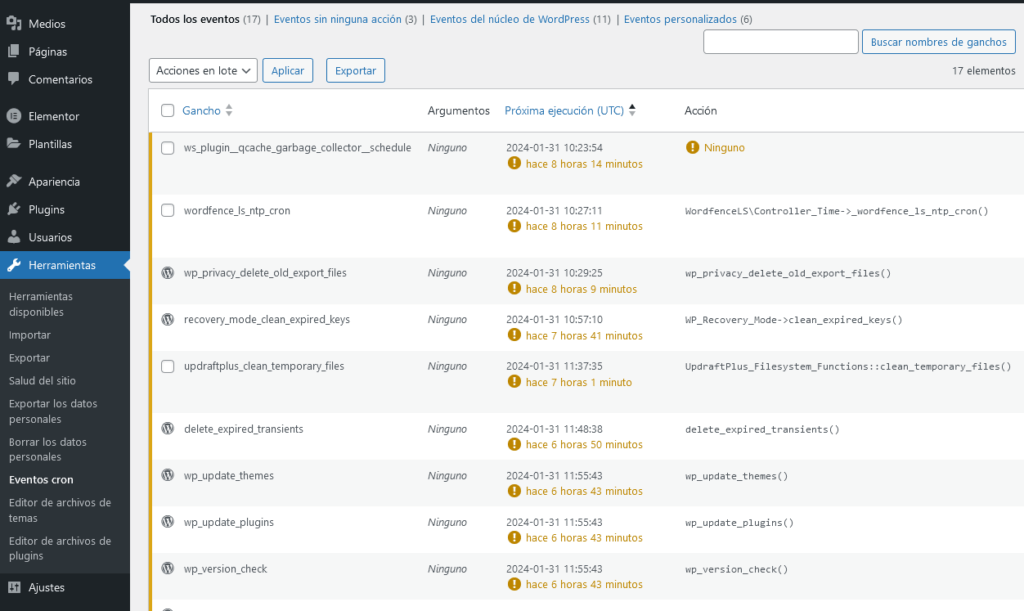The image size is (1024, 611).
Task: Check the select-all events checkbox
Action: tap(167, 110)
